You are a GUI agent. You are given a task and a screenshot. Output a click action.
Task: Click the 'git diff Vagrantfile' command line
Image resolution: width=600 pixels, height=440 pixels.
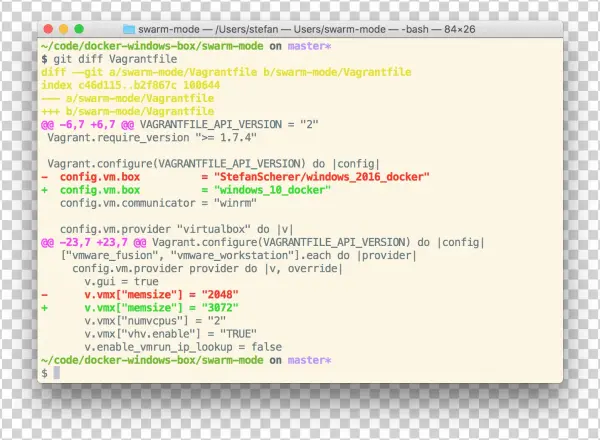tap(109, 59)
